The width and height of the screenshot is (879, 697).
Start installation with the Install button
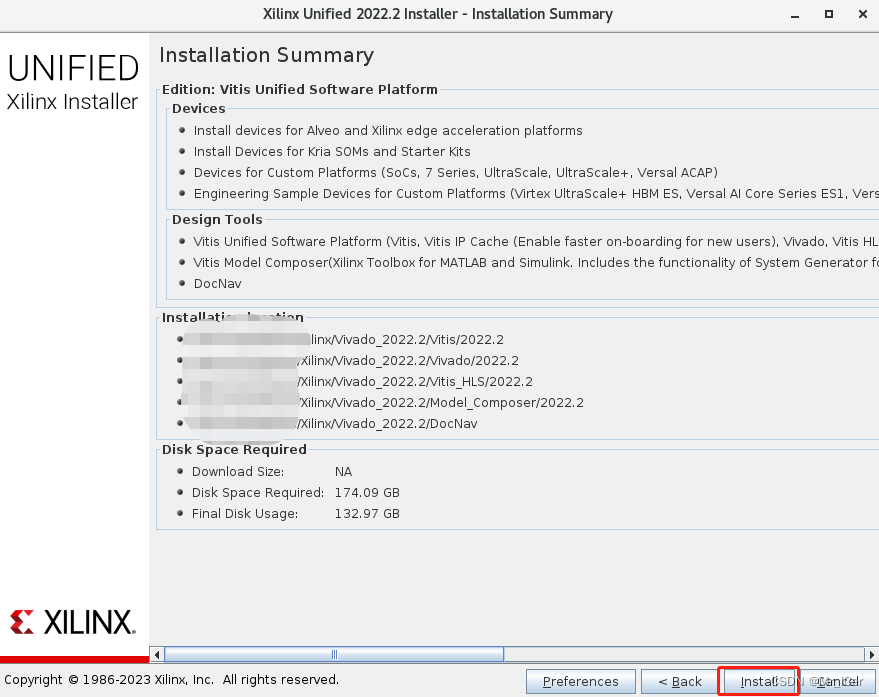pyautogui.click(x=759, y=681)
